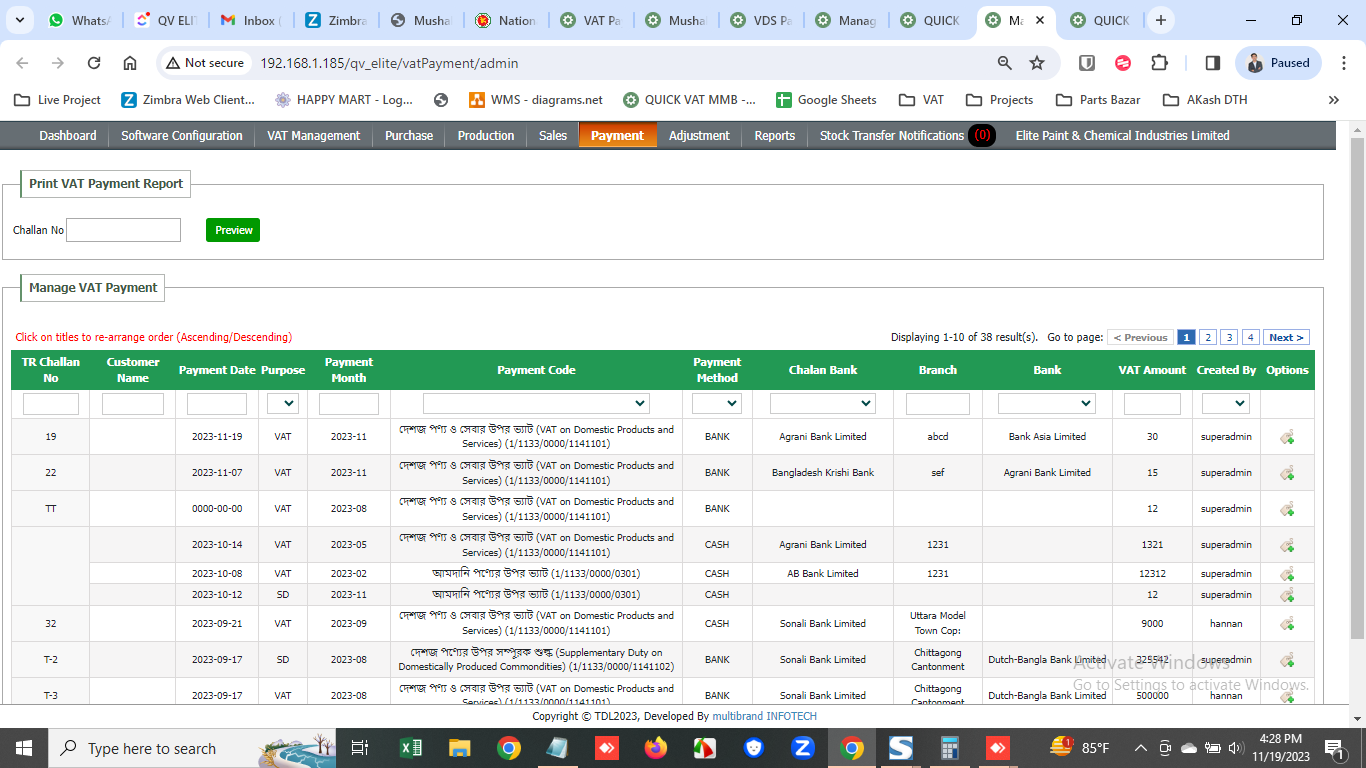Click the TR Challan No filter field
The height and width of the screenshot is (768, 1366).
(51, 404)
